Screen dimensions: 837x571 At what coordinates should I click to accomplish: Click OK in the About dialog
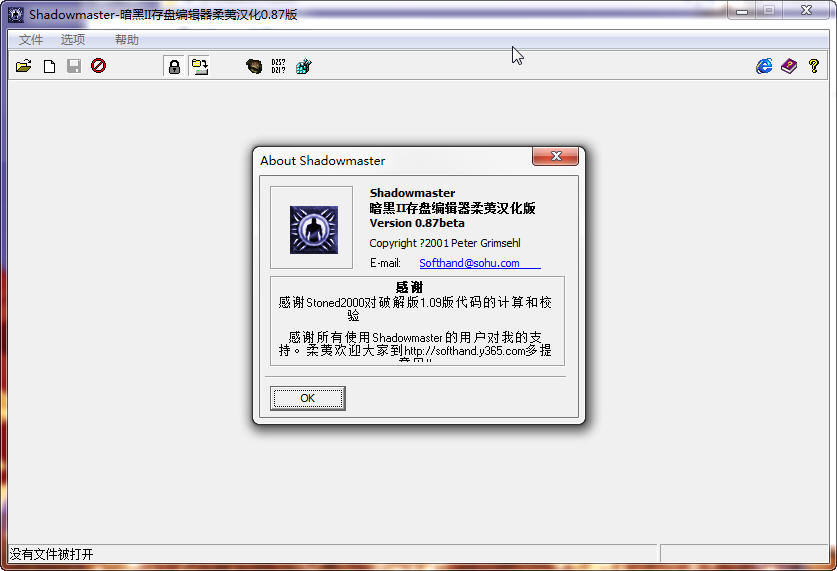click(307, 398)
